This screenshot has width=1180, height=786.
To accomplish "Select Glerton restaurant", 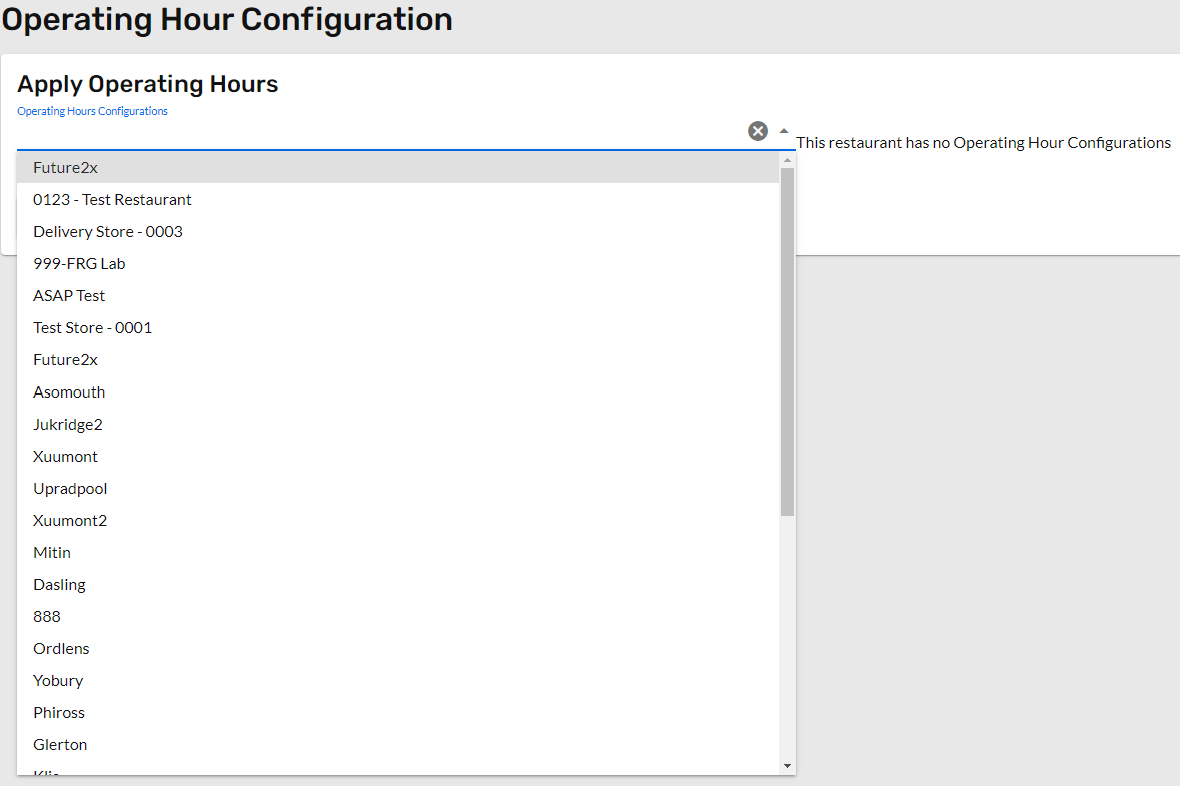I will coord(398,745).
